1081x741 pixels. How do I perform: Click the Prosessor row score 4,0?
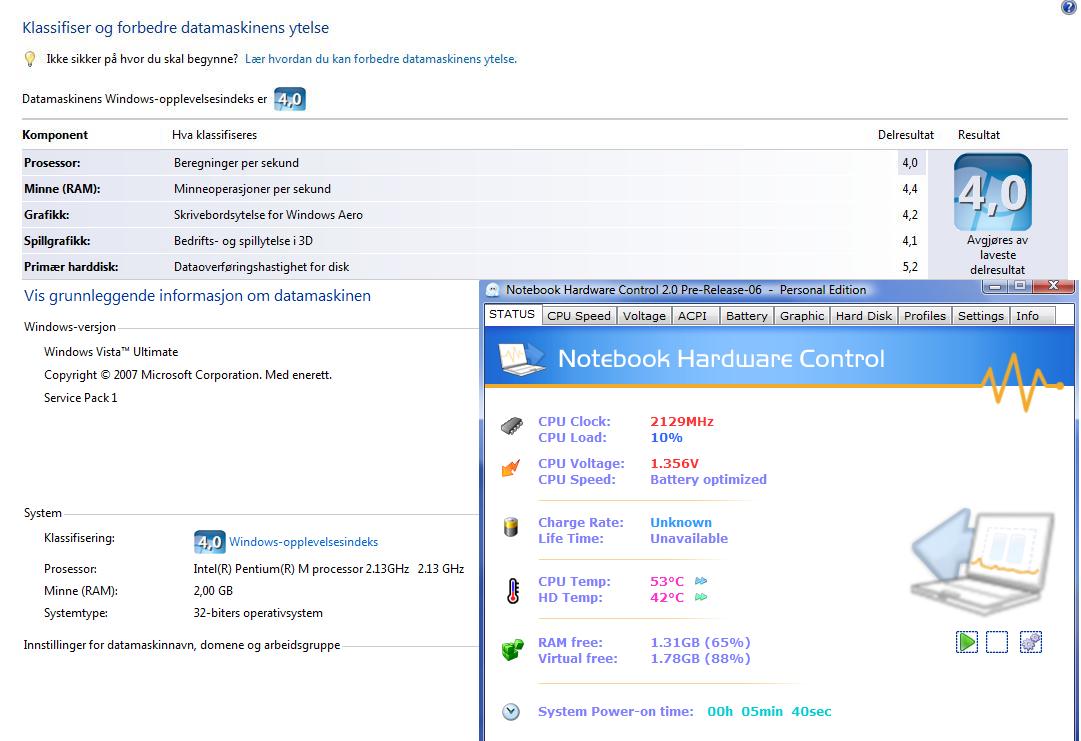point(910,163)
